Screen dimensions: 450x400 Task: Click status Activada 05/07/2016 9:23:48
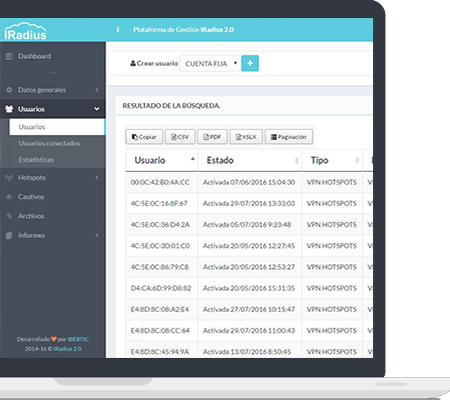[x=247, y=225]
